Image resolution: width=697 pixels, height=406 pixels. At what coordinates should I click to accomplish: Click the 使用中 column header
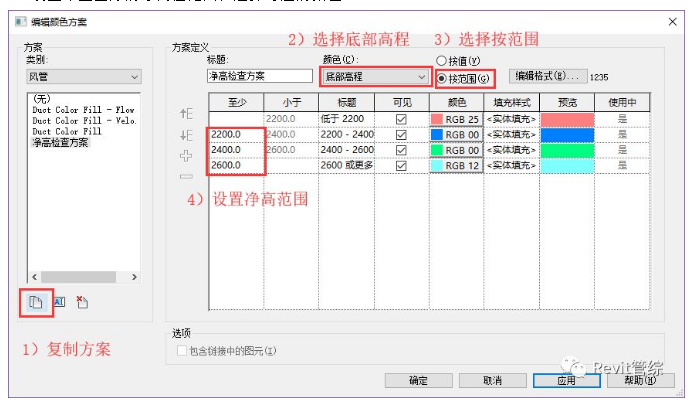point(622,103)
